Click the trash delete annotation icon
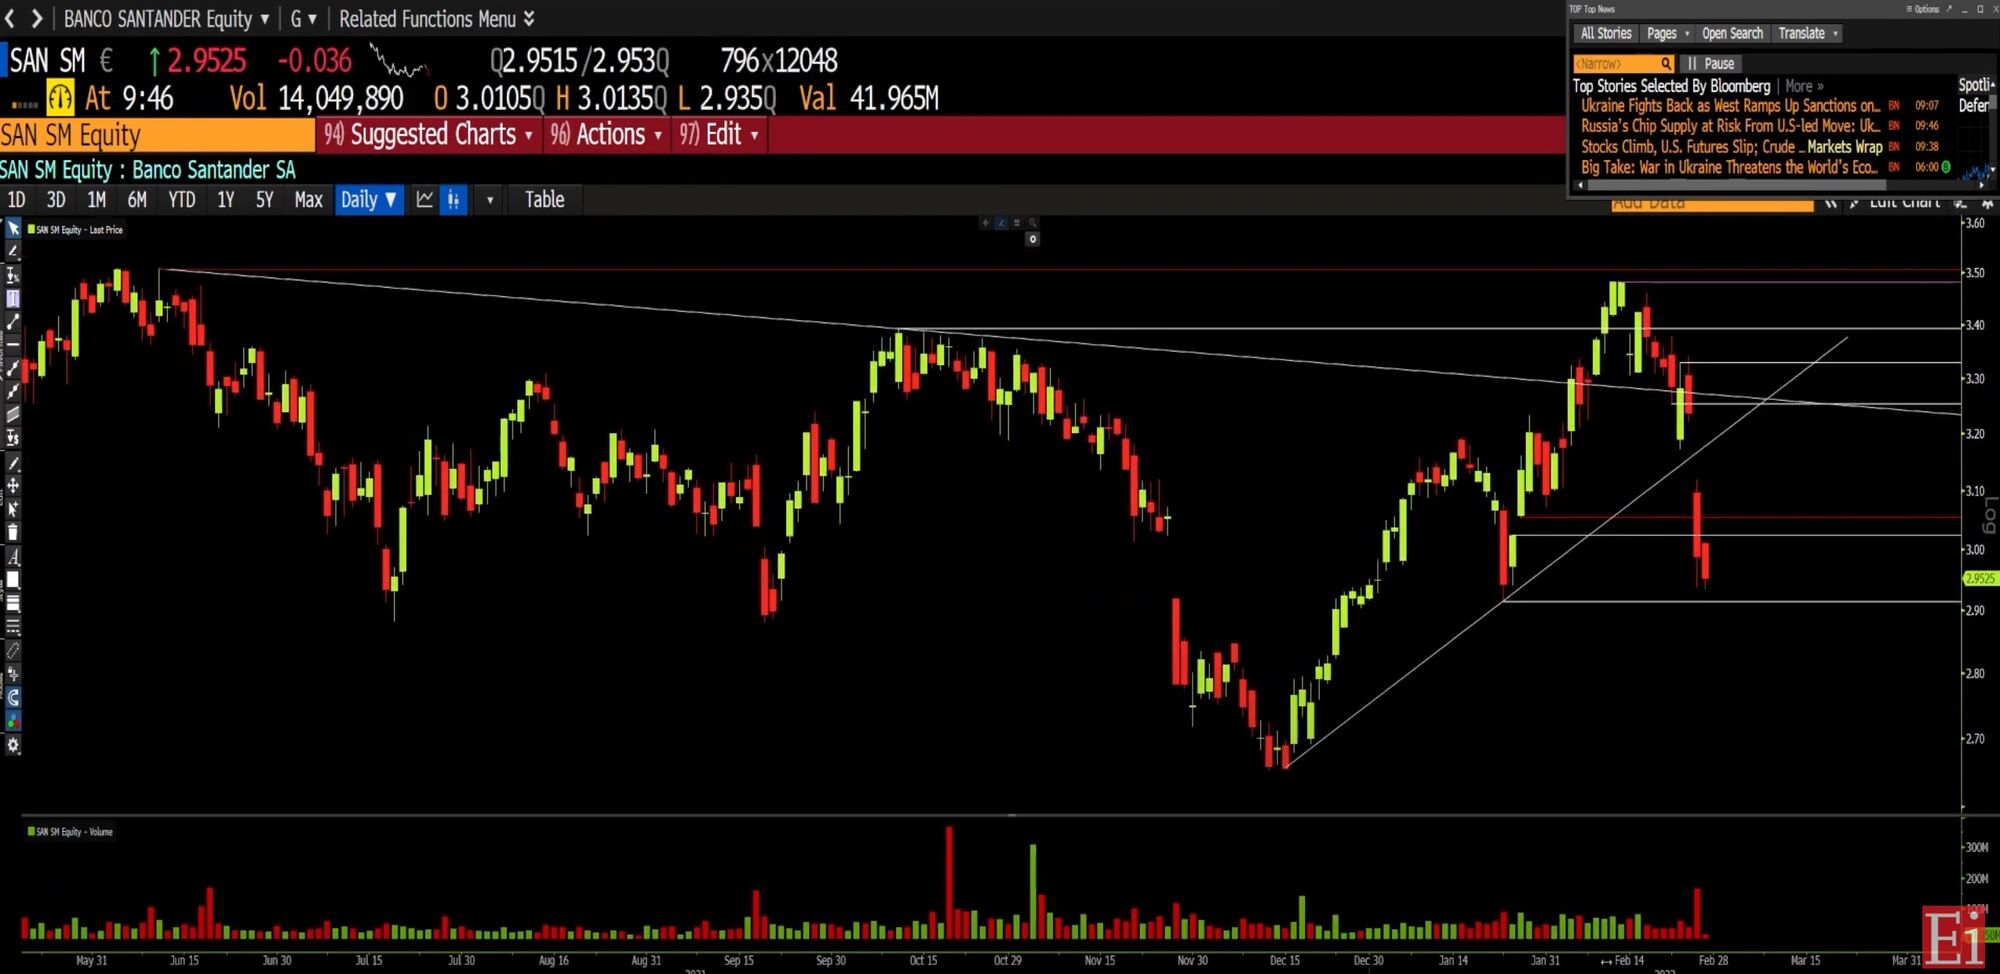The image size is (2000, 974). (13, 532)
